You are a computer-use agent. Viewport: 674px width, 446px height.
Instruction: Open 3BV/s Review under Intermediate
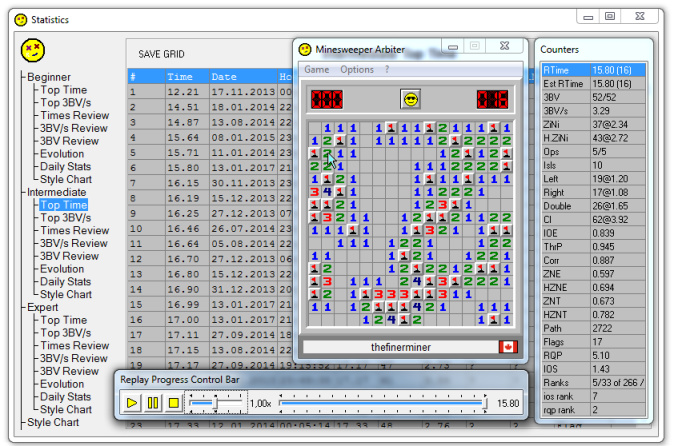[74, 244]
